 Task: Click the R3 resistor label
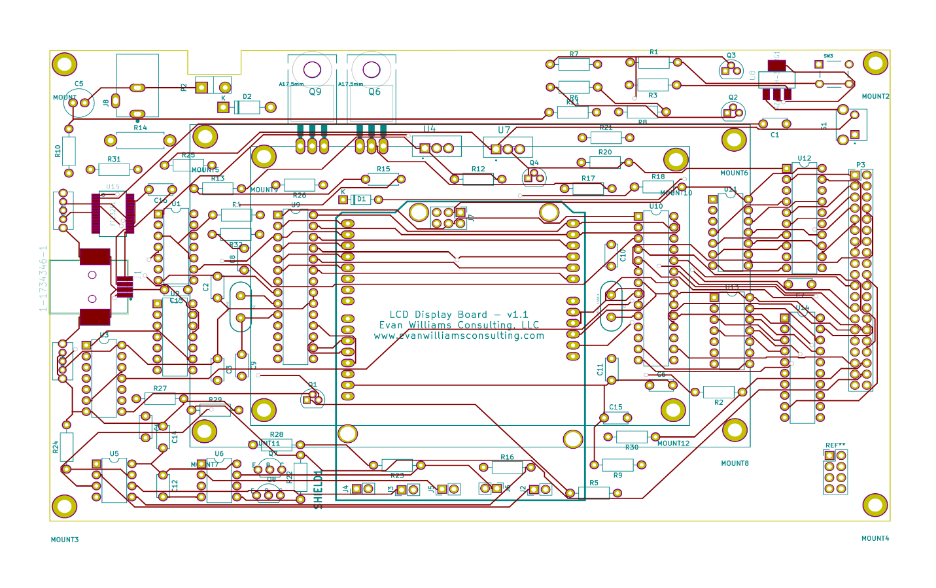coord(652,96)
